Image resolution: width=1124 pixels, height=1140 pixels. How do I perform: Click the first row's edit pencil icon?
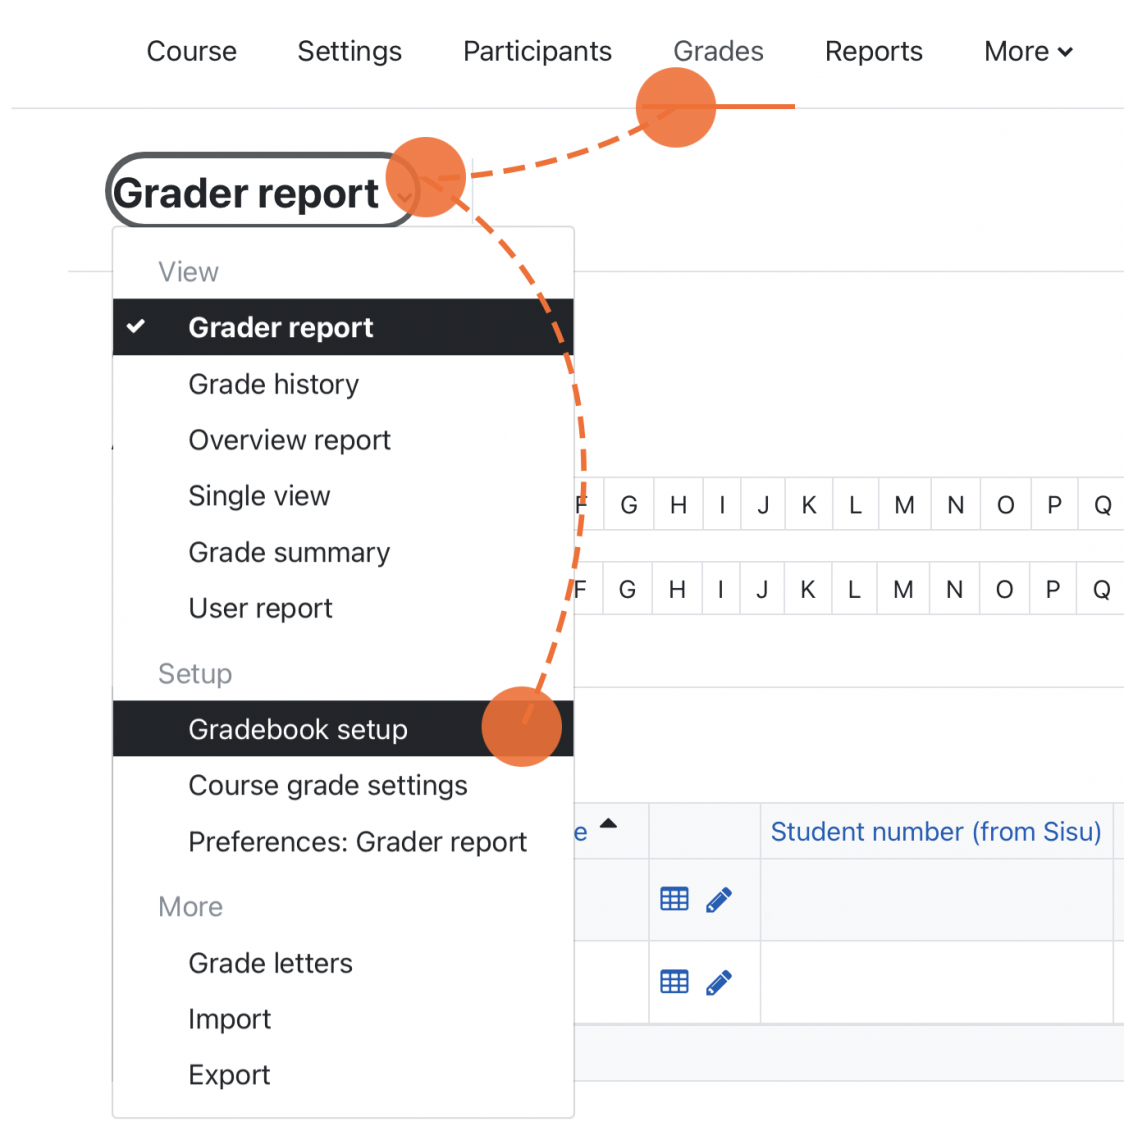coord(719,900)
